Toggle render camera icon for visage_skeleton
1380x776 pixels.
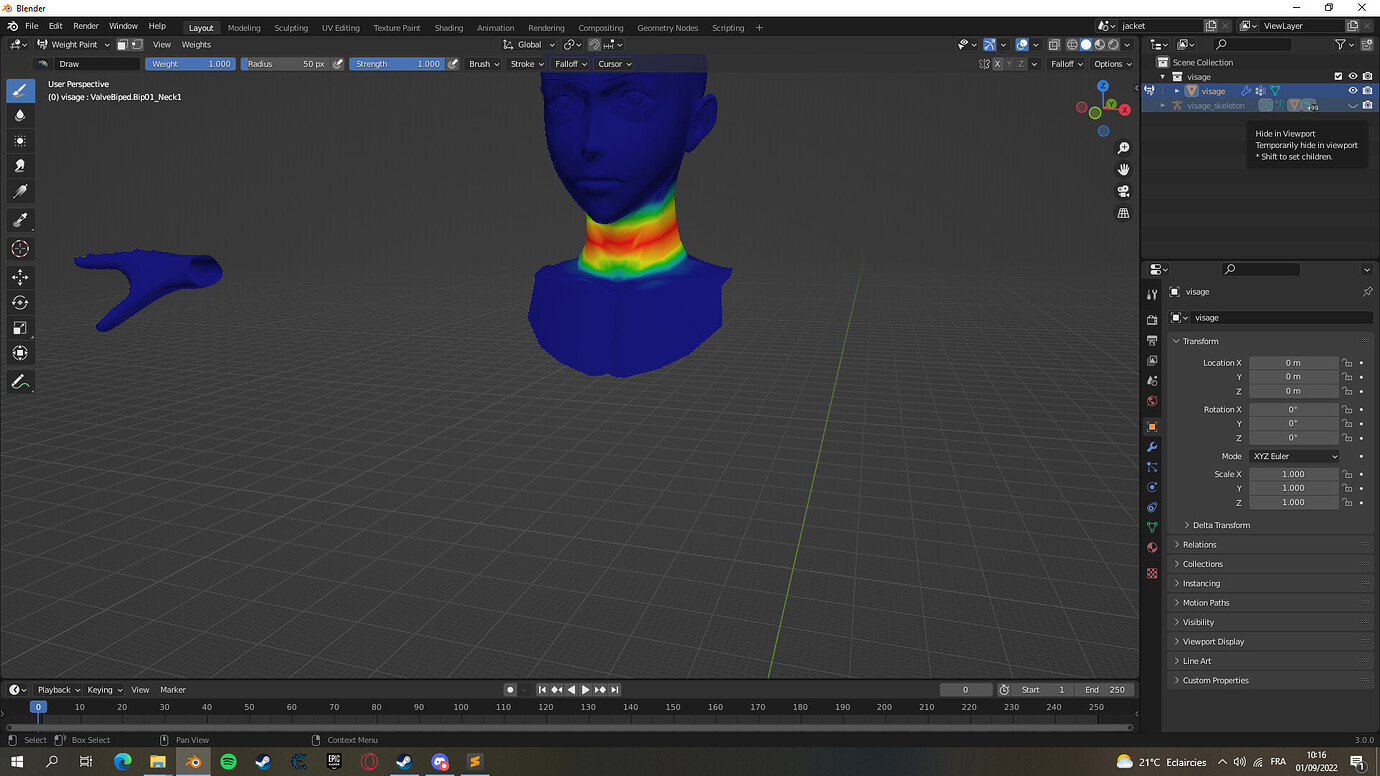[1368, 105]
